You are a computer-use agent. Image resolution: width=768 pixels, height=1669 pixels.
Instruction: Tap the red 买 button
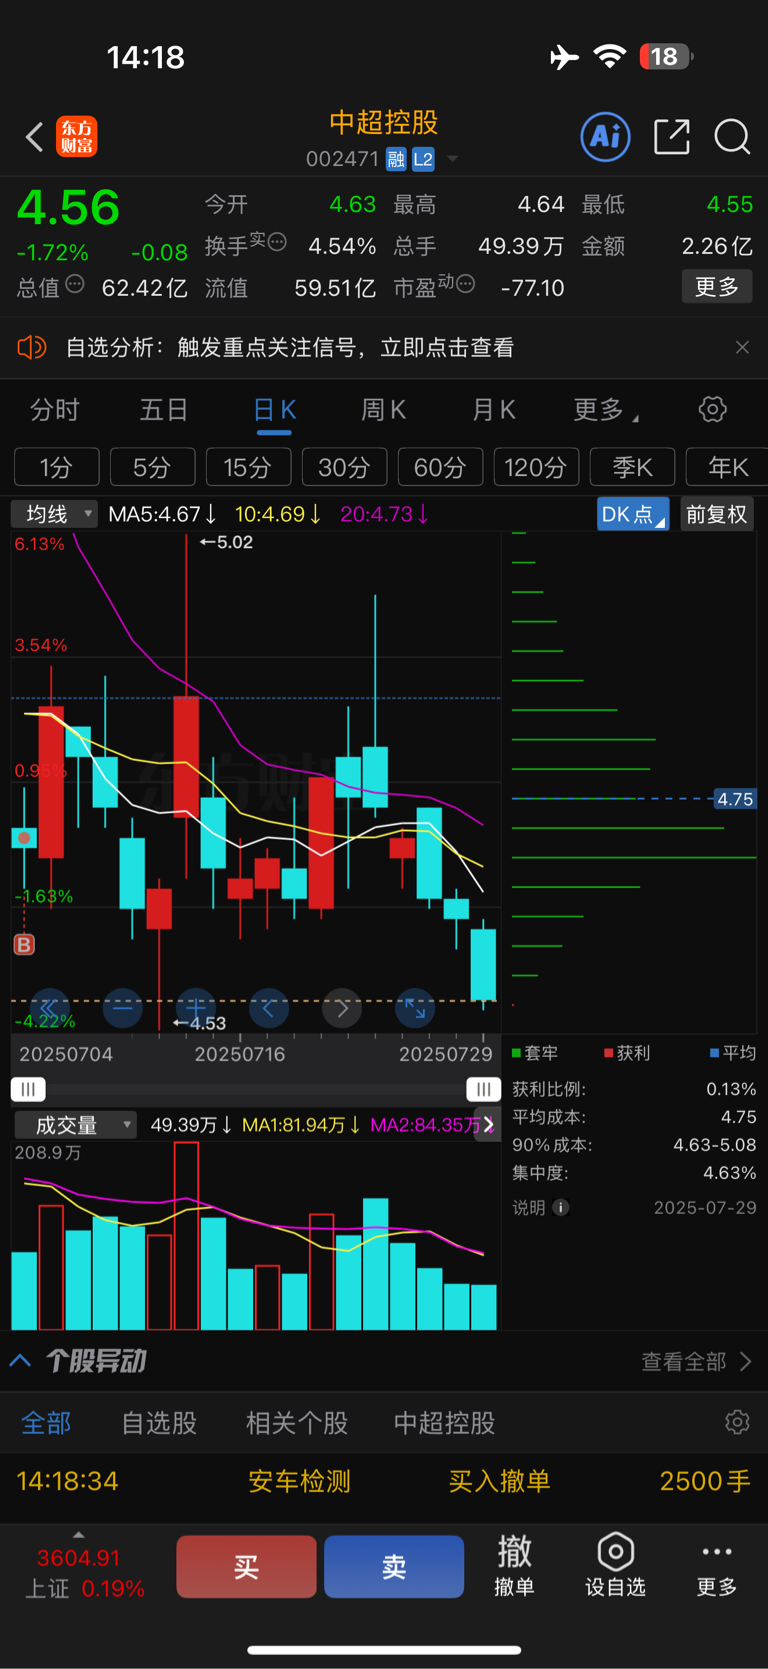point(247,1566)
